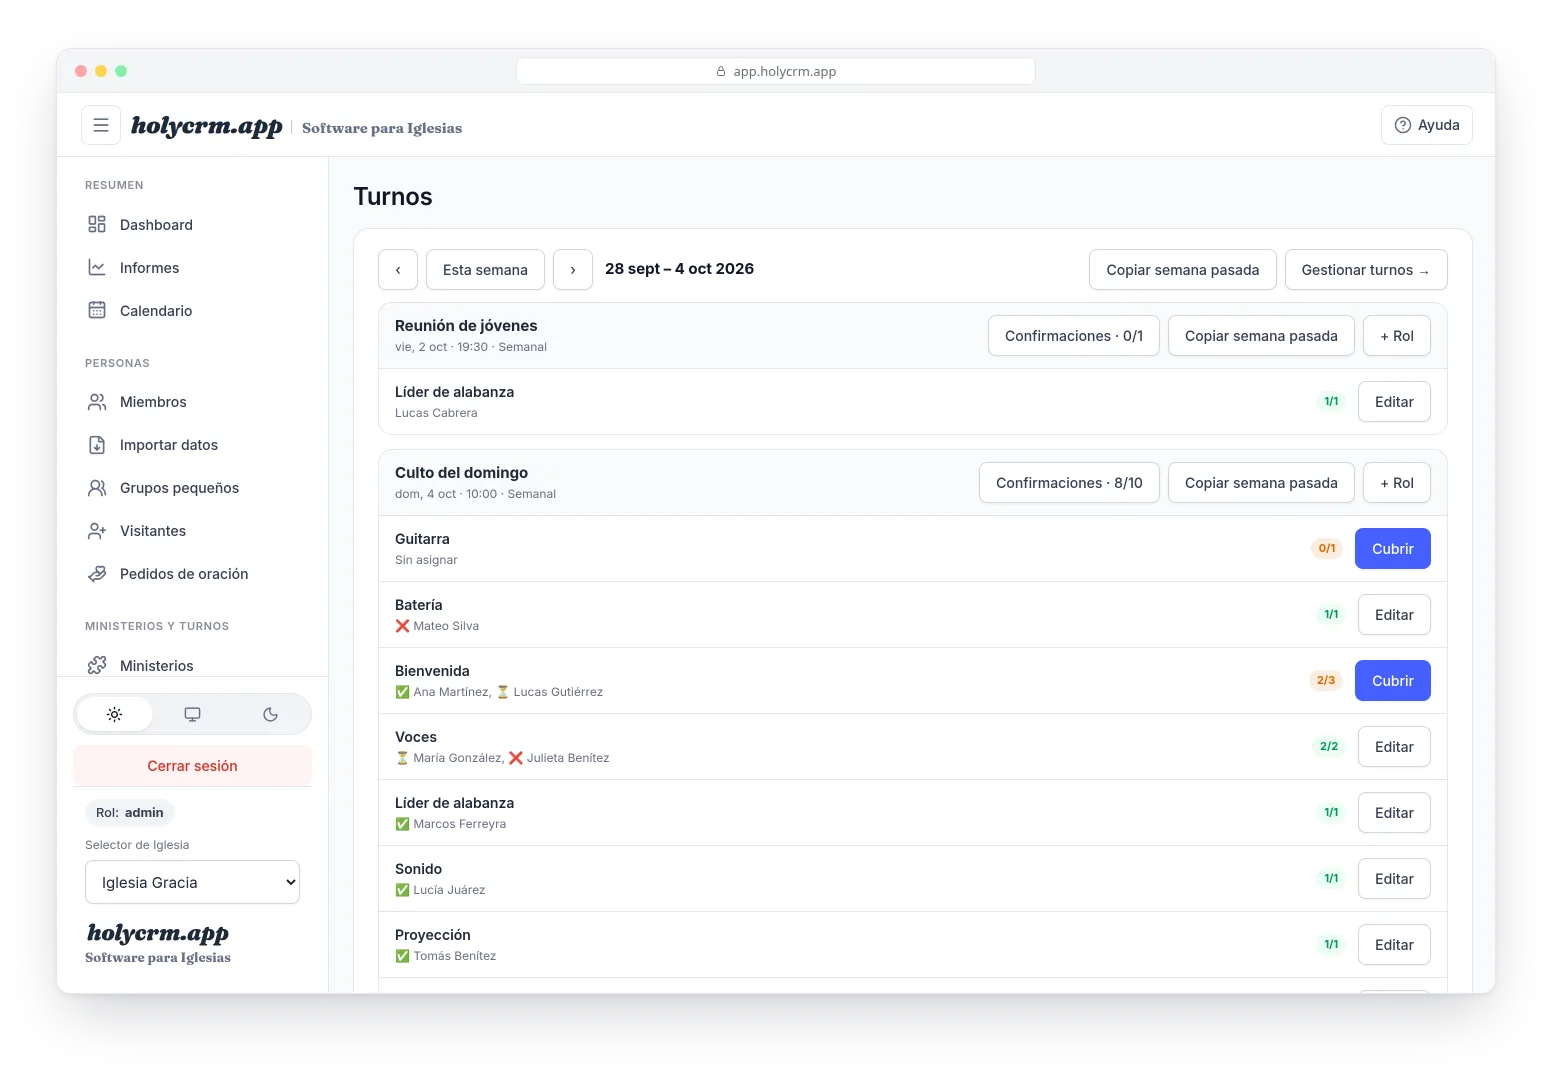Go to previous week with left chevron
Image resolution: width=1552 pixels, height=1066 pixels.
398,269
